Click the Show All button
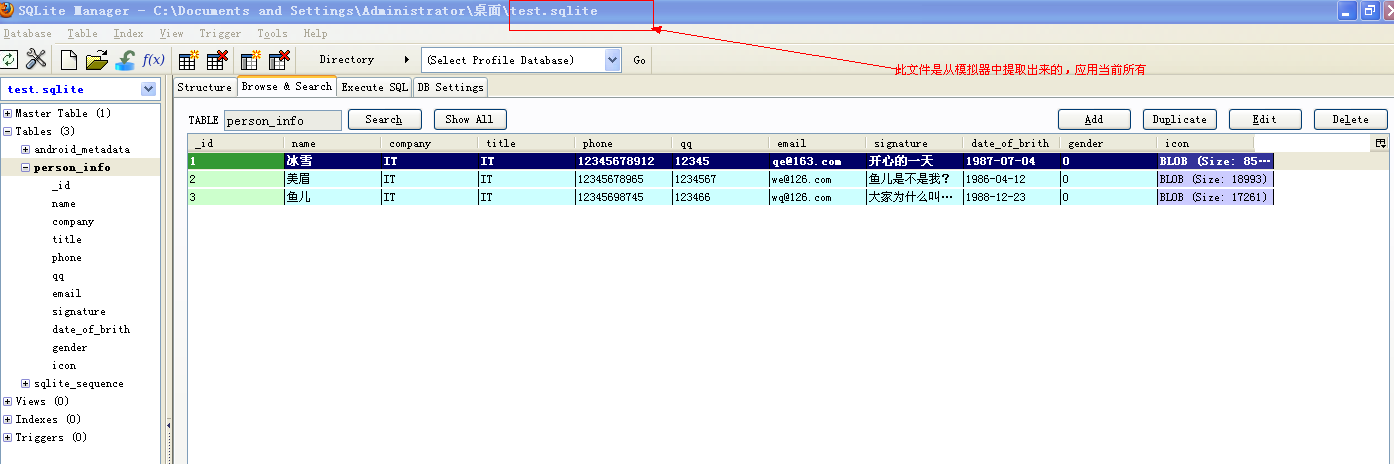Viewport: 1394px width, 464px height. 469,119
